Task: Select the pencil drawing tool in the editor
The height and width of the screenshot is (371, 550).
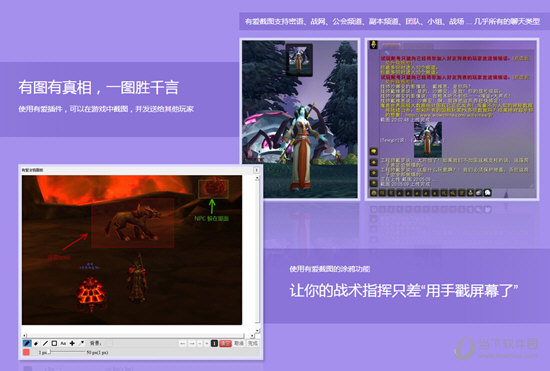Action: point(27,343)
